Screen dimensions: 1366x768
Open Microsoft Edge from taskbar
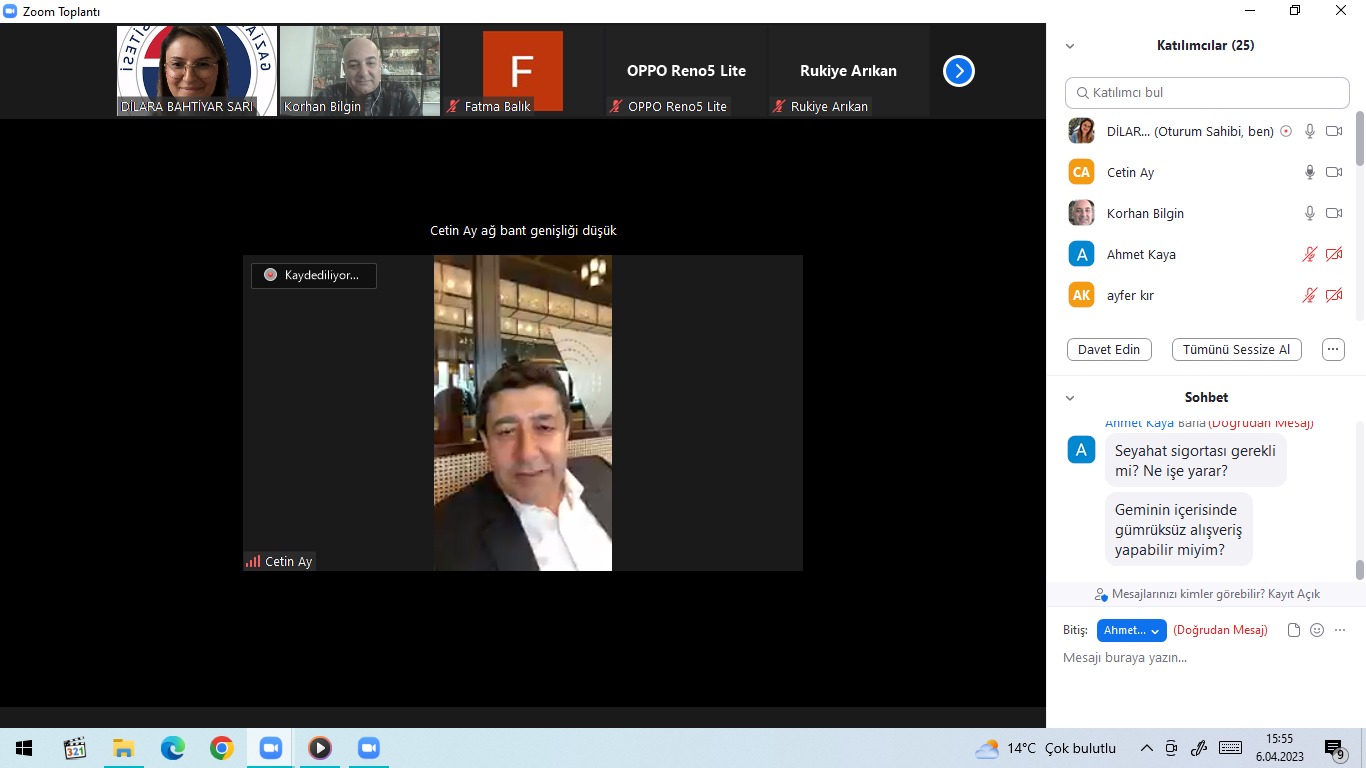173,748
